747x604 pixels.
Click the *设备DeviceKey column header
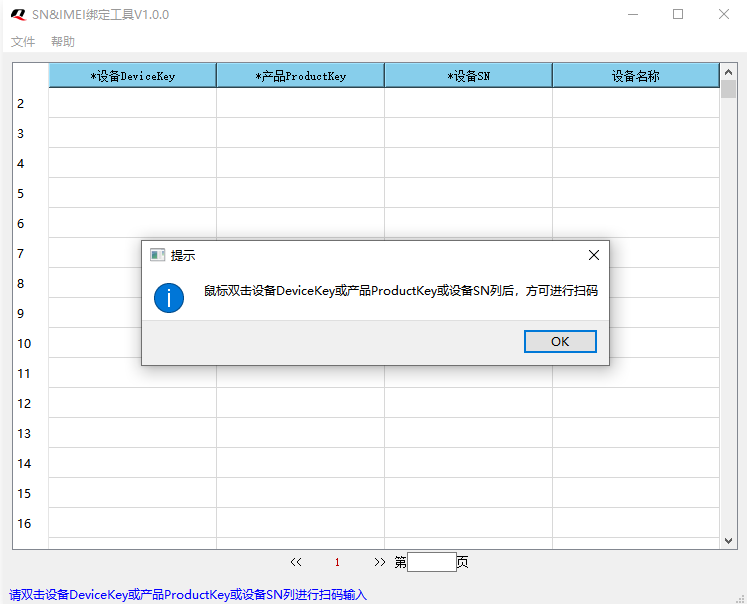[x=132, y=76]
